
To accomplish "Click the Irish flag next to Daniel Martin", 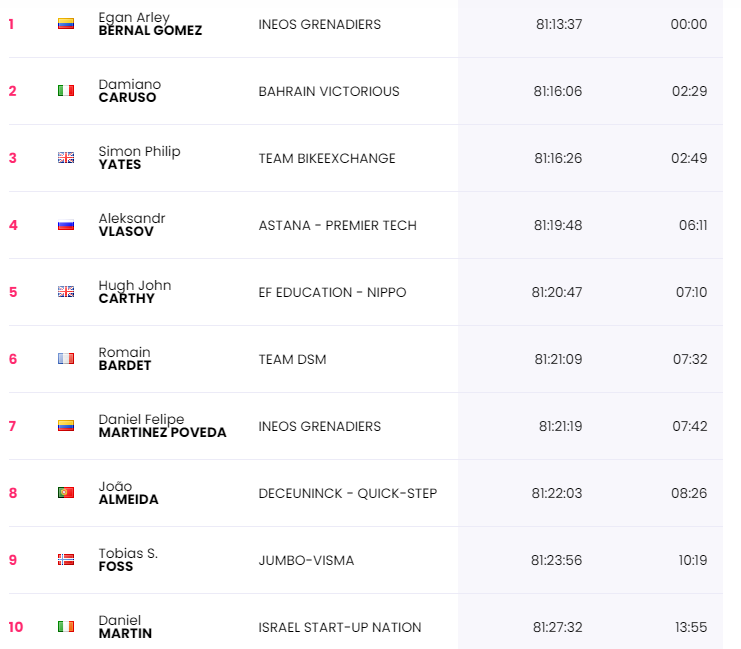I will pyautogui.click(x=66, y=627).
